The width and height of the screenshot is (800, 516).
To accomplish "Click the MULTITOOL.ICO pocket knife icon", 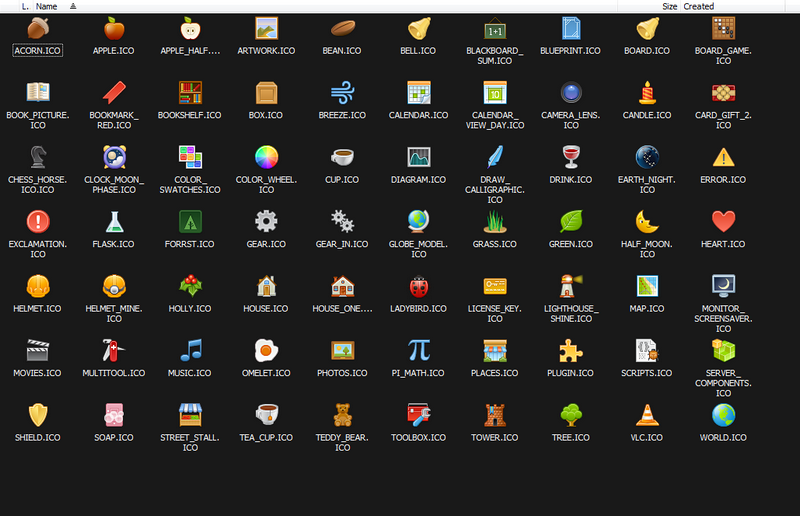I will click(x=113, y=350).
